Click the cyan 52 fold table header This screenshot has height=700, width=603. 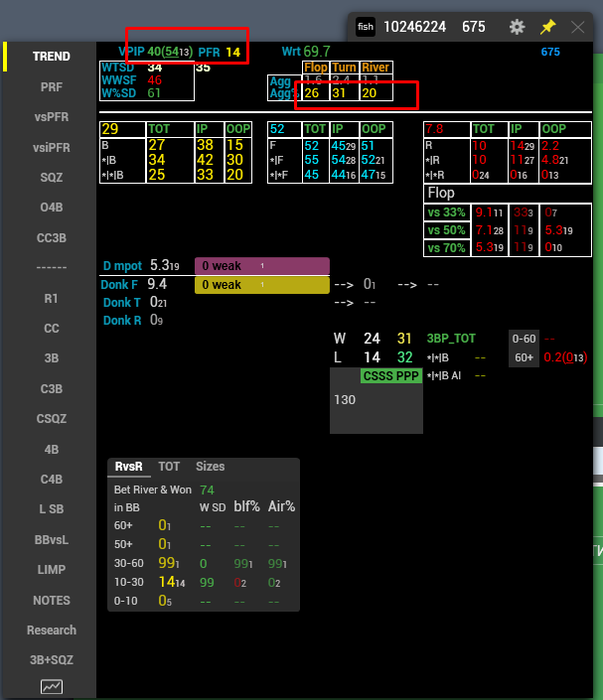coord(277,129)
